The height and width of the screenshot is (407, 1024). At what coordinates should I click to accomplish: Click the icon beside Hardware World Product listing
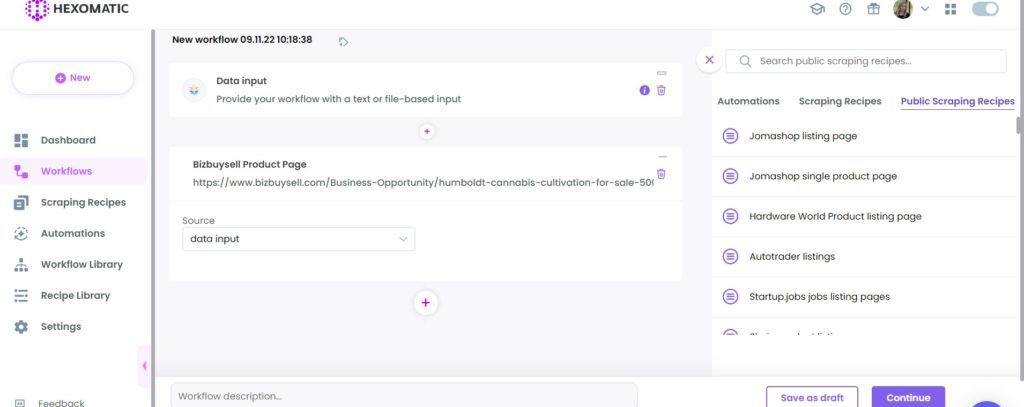(730, 217)
